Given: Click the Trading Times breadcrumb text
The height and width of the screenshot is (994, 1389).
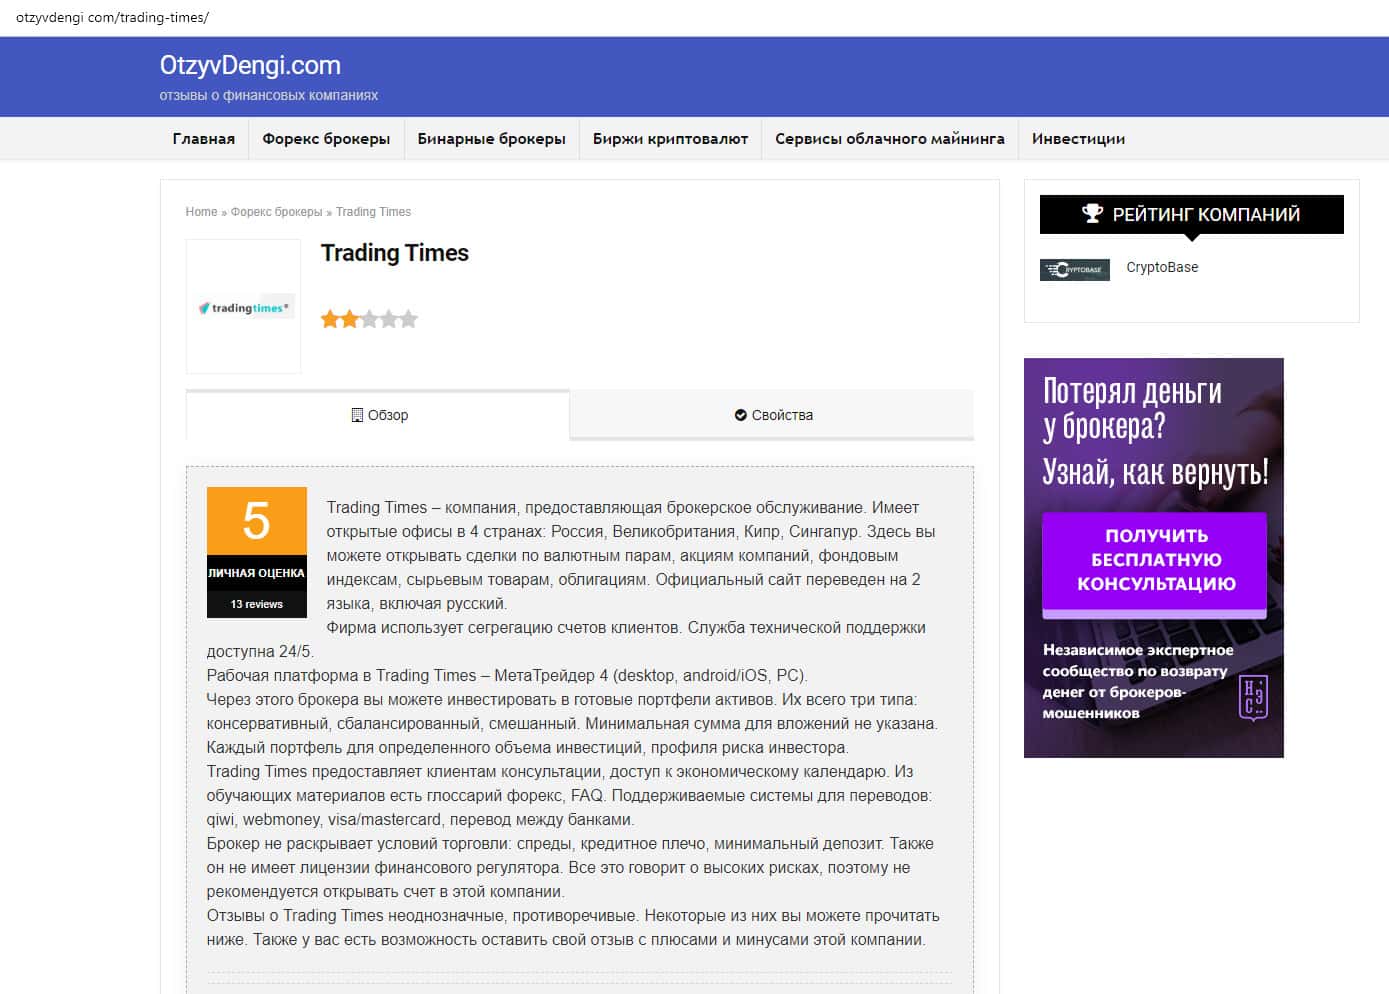Looking at the screenshot, I should tap(374, 212).
